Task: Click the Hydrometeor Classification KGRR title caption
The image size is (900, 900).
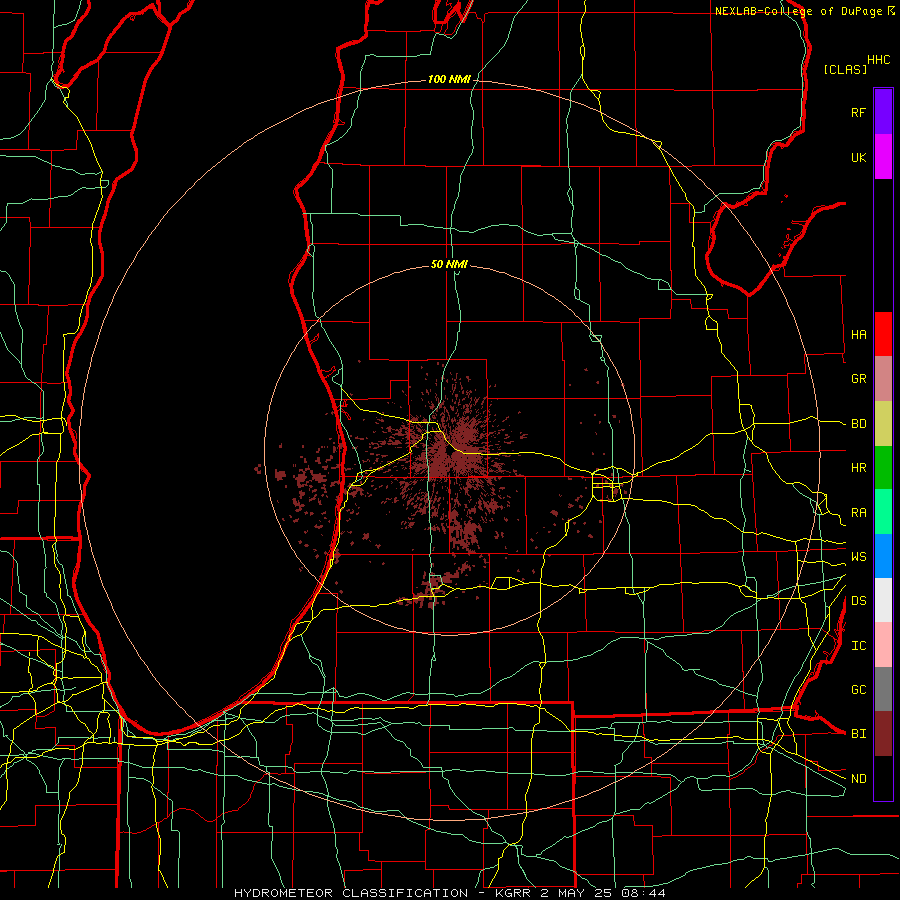Action: coord(449,893)
